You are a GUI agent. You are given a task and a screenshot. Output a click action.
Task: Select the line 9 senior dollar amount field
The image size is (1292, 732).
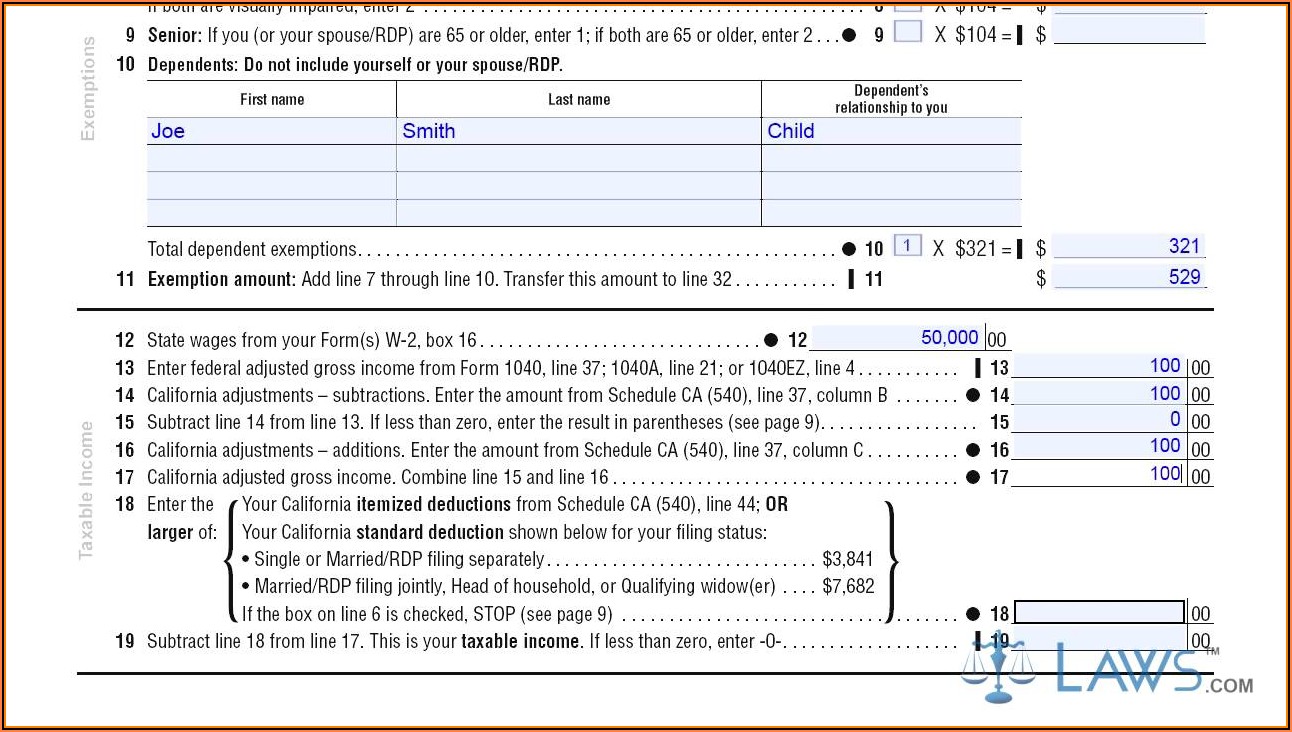coord(1129,32)
